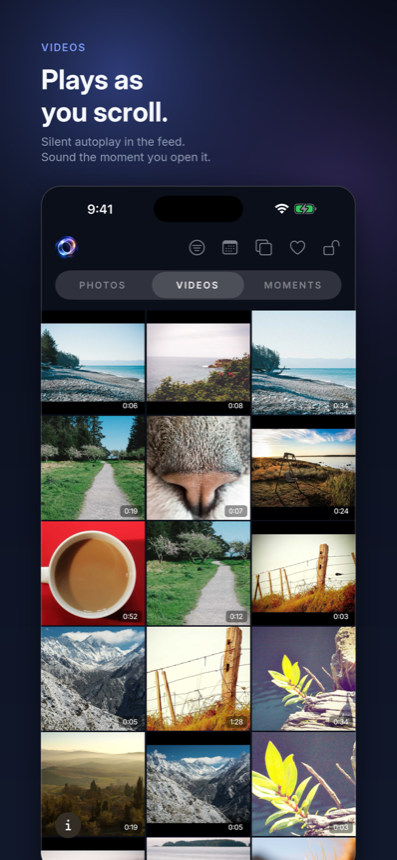Tap the round info button
397x860 pixels.
coord(68,825)
